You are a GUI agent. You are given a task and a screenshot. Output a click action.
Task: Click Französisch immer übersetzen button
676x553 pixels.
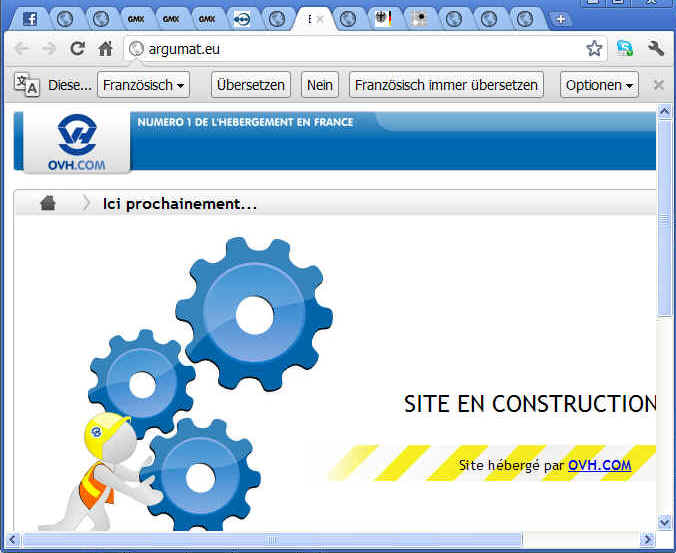tap(446, 85)
